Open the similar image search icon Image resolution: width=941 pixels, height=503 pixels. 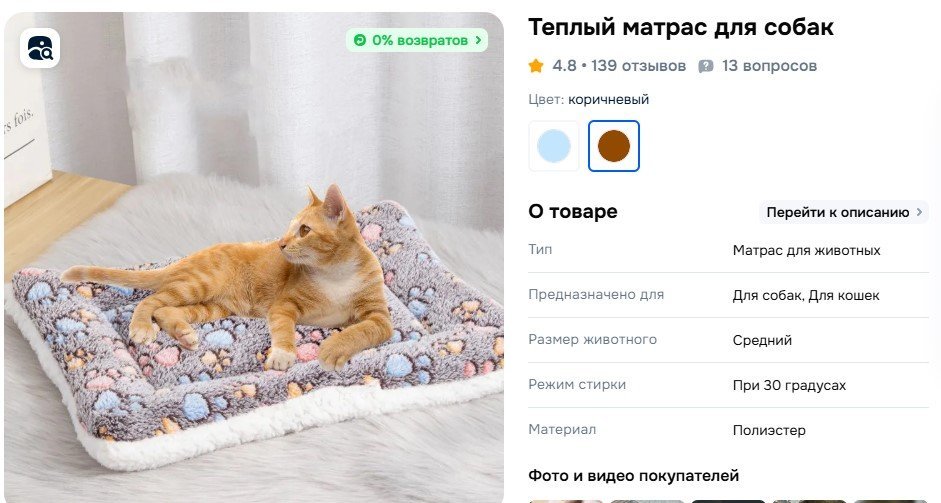pos(40,48)
